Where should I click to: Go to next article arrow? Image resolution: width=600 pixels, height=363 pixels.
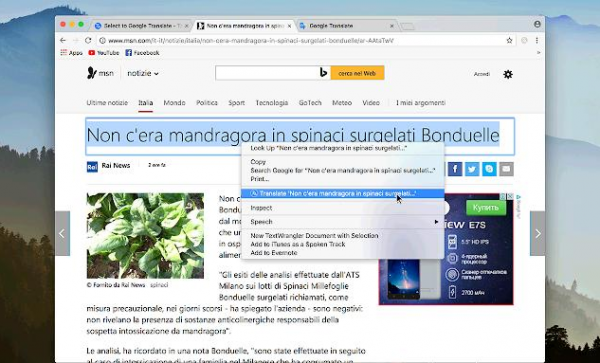tap(537, 233)
